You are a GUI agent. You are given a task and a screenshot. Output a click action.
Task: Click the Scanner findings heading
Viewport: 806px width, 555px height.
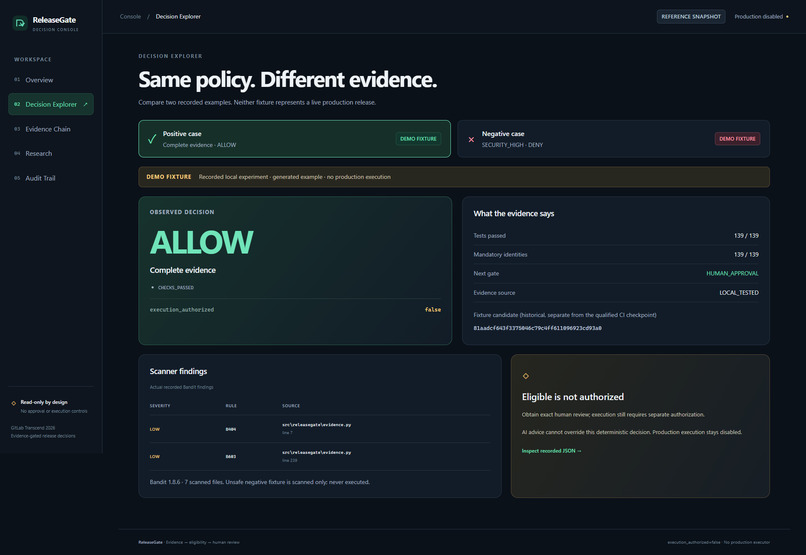point(178,371)
